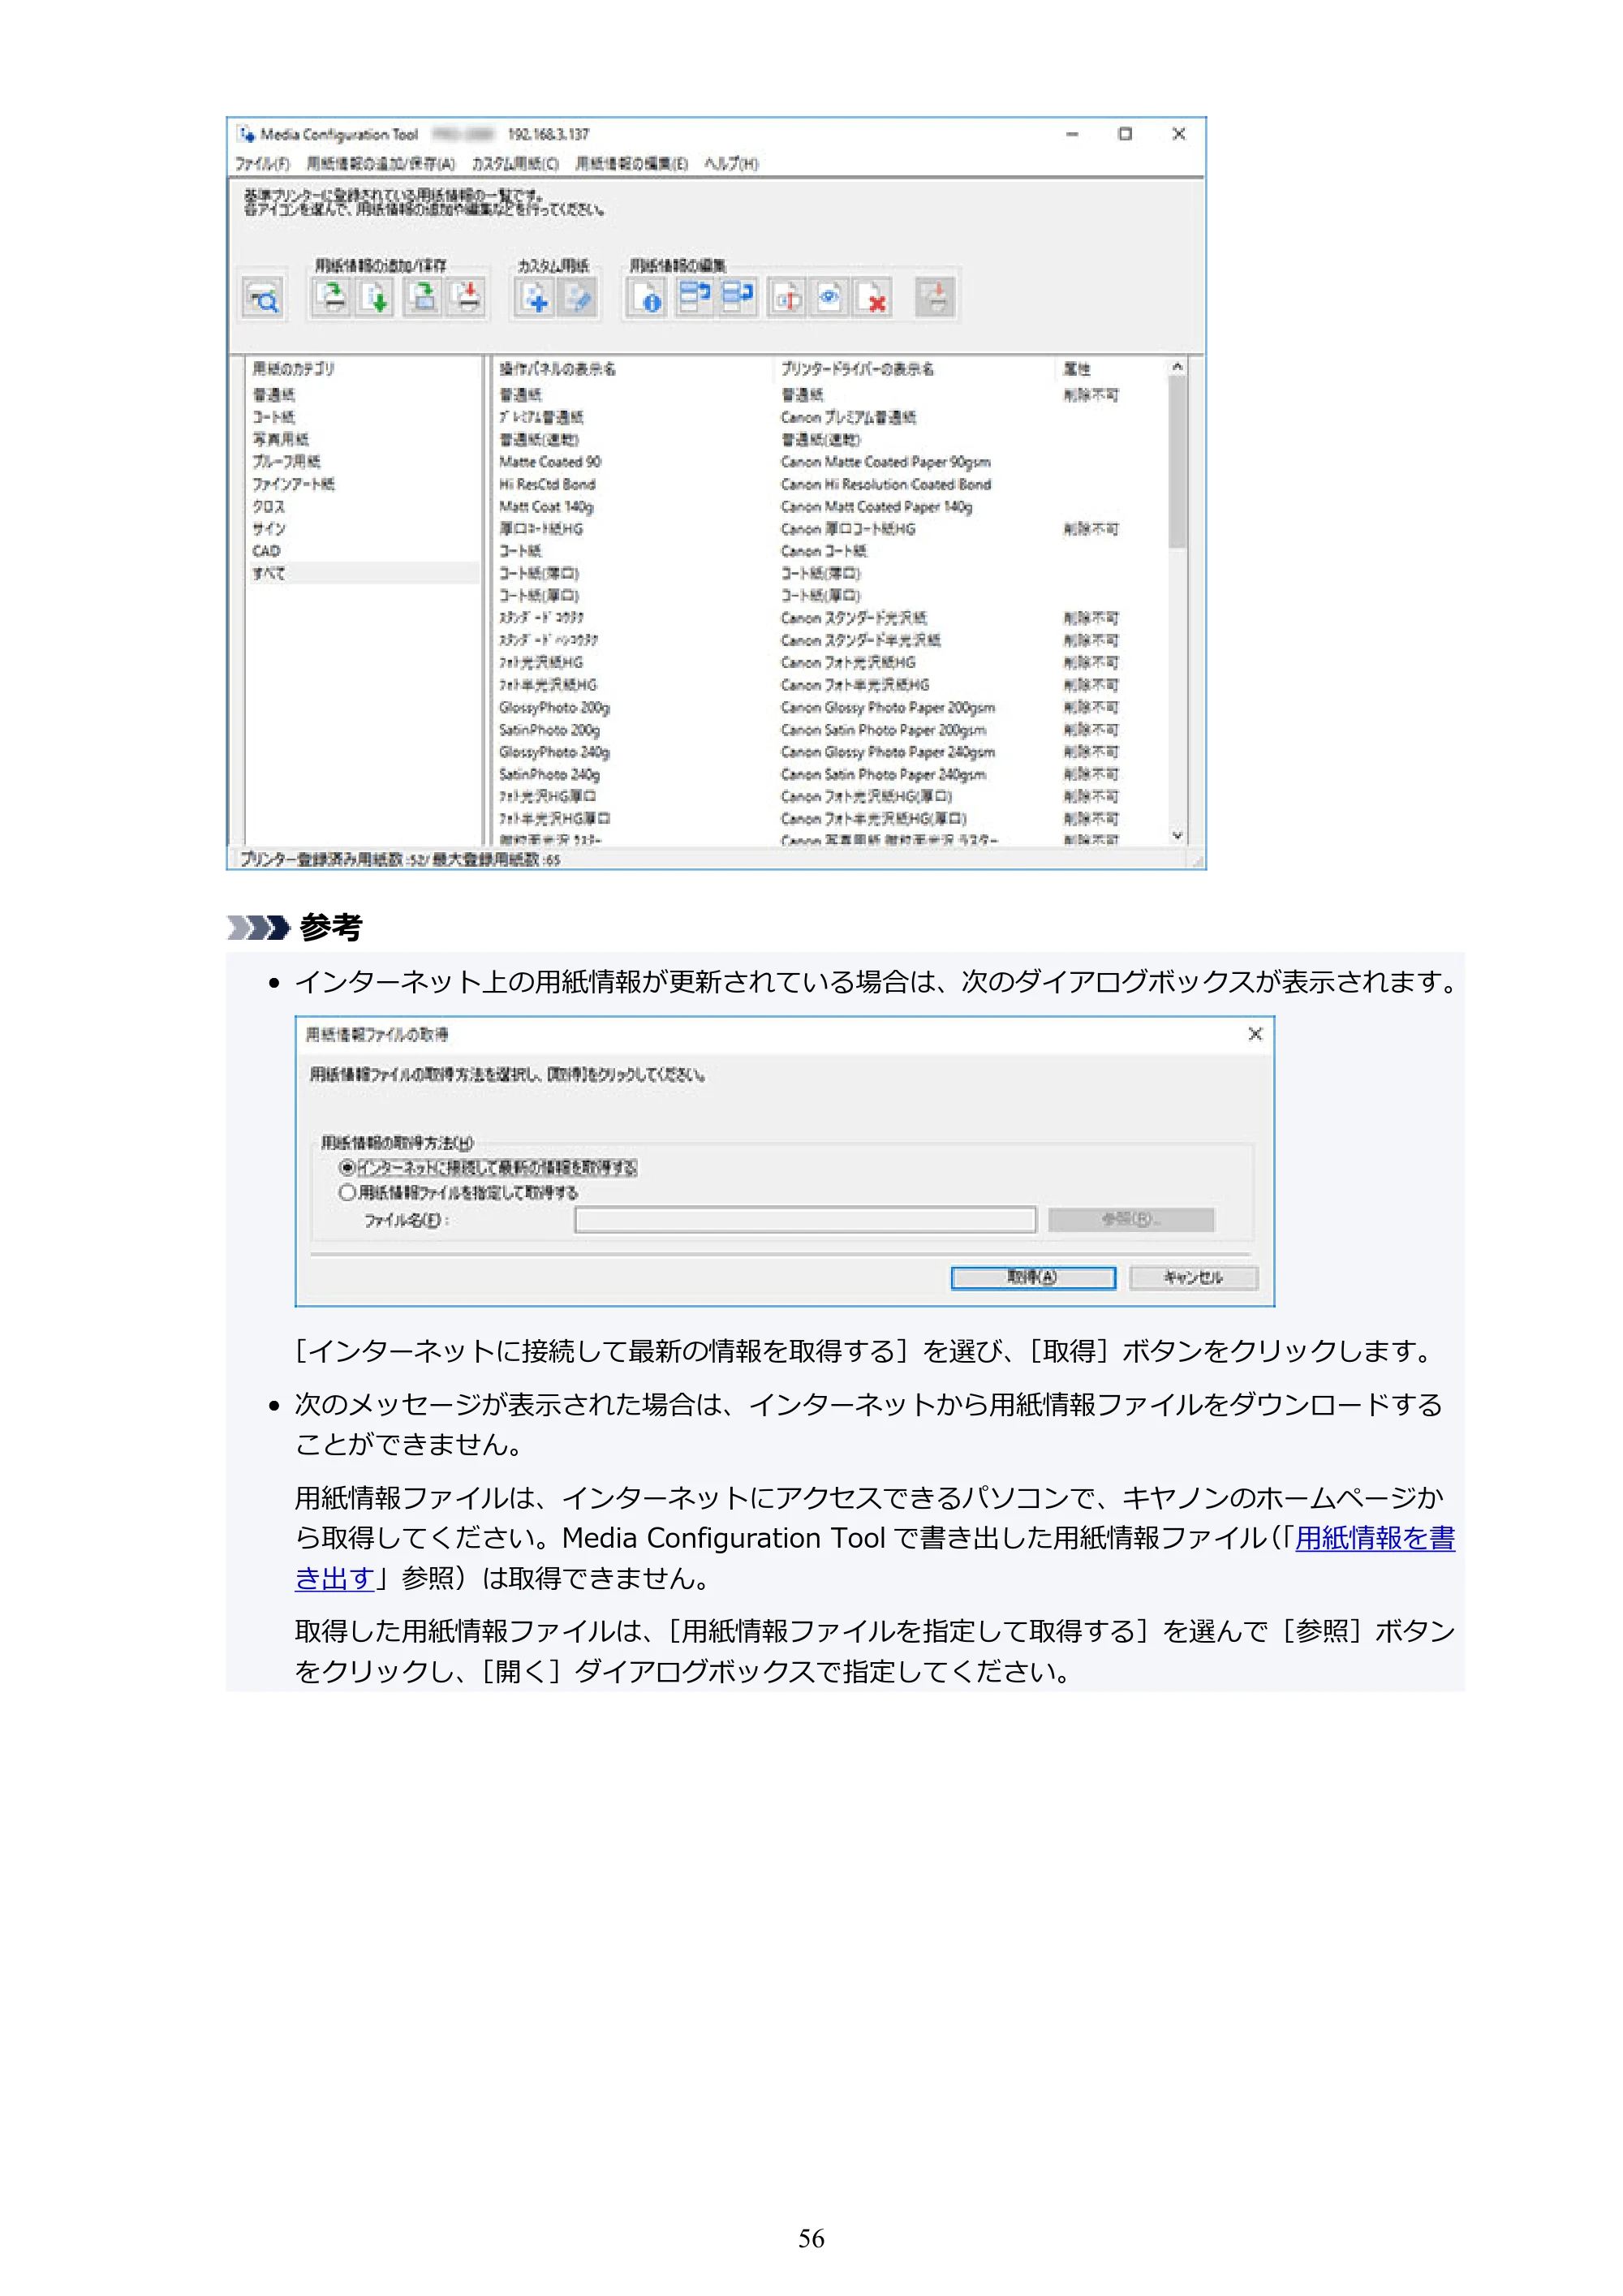
Task: Click the printer search icon with magnifier
Action: click(x=263, y=297)
